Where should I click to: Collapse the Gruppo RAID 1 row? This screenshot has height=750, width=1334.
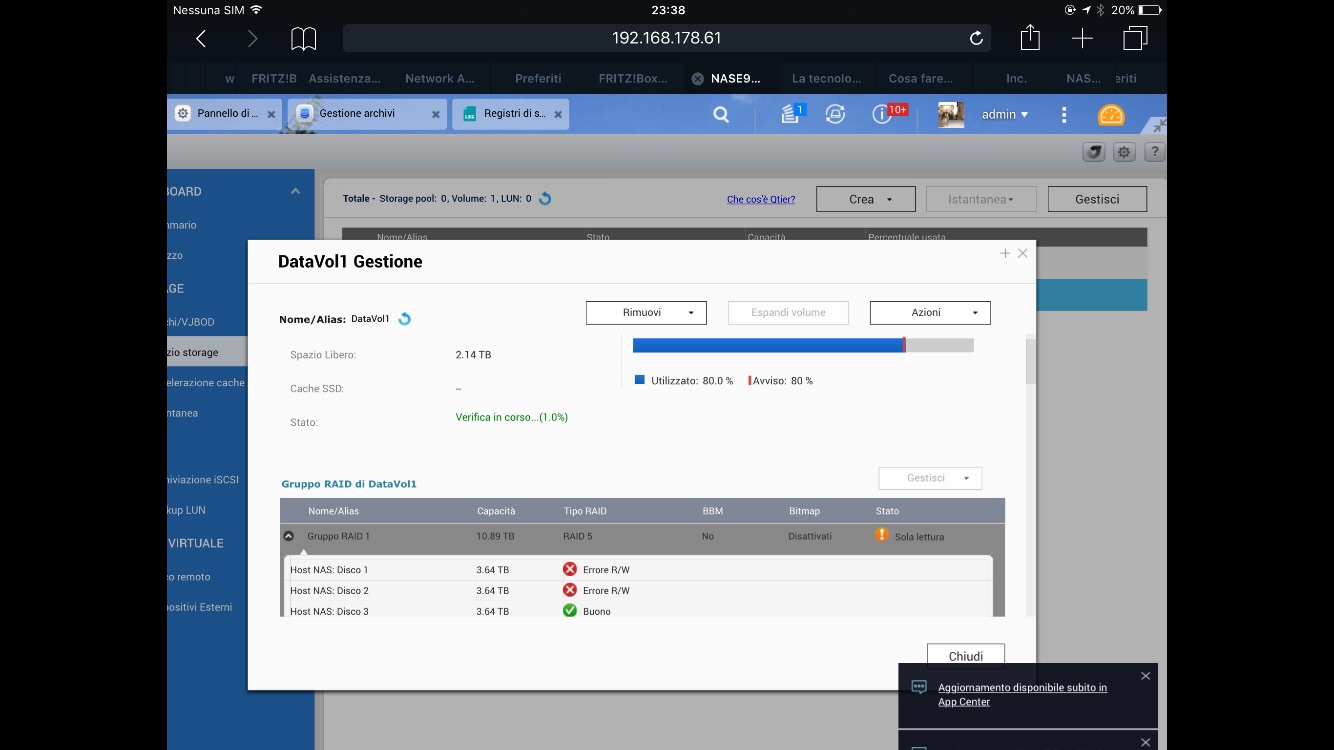click(x=289, y=536)
